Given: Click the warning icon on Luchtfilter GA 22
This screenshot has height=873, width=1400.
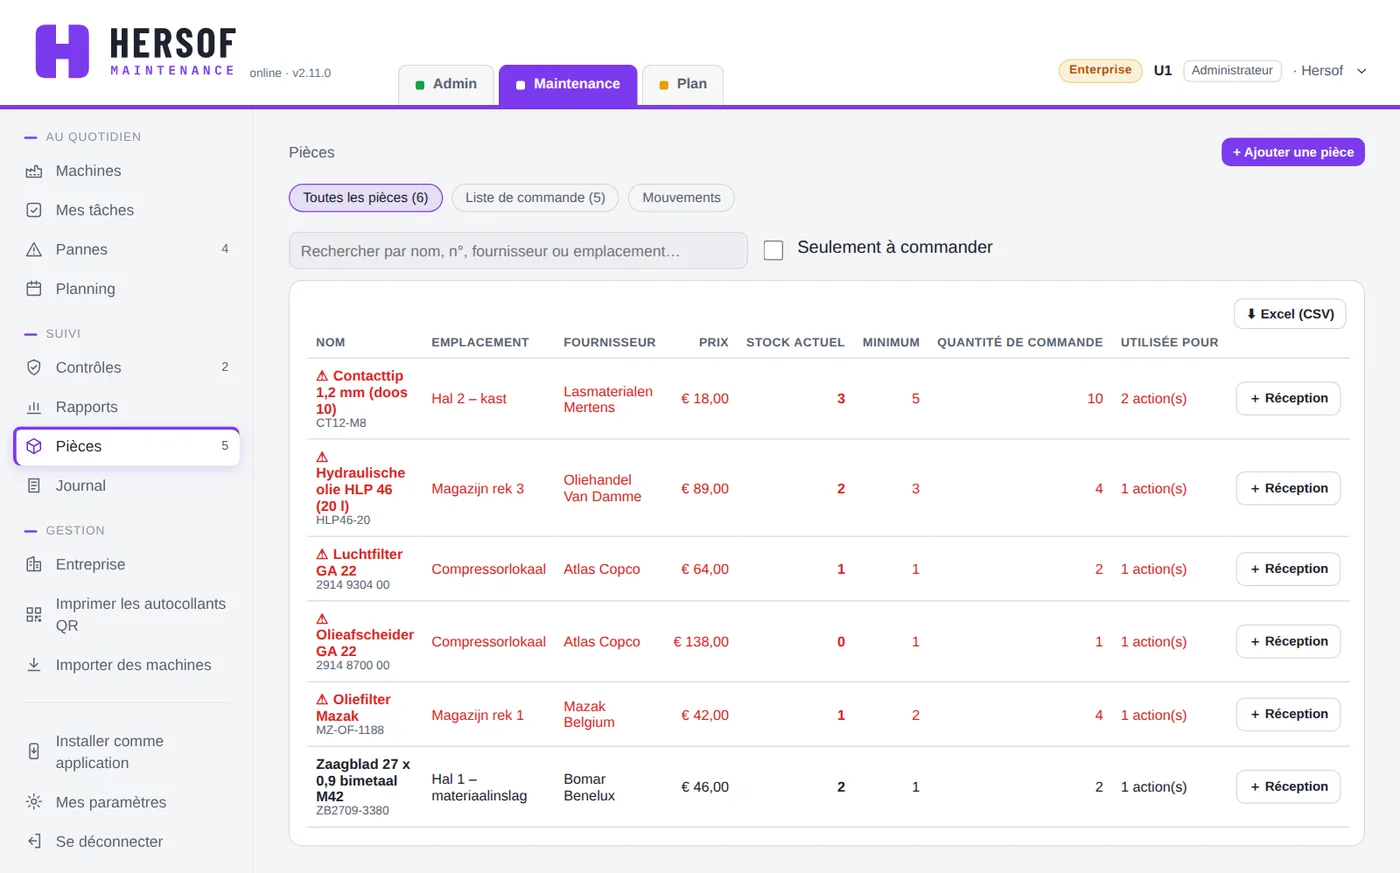Looking at the screenshot, I should click(322, 554).
